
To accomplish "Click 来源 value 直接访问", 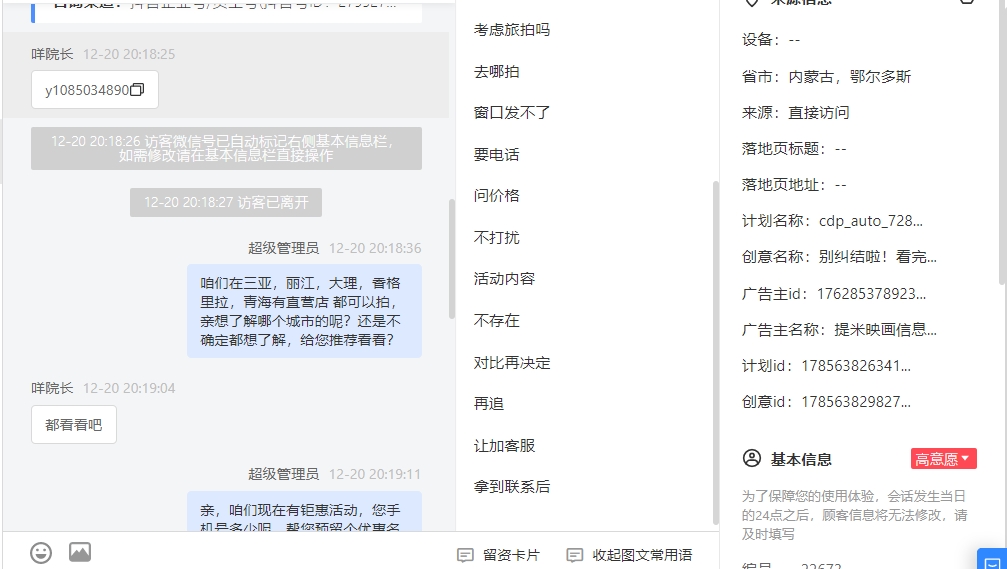I will (x=819, y=112).
